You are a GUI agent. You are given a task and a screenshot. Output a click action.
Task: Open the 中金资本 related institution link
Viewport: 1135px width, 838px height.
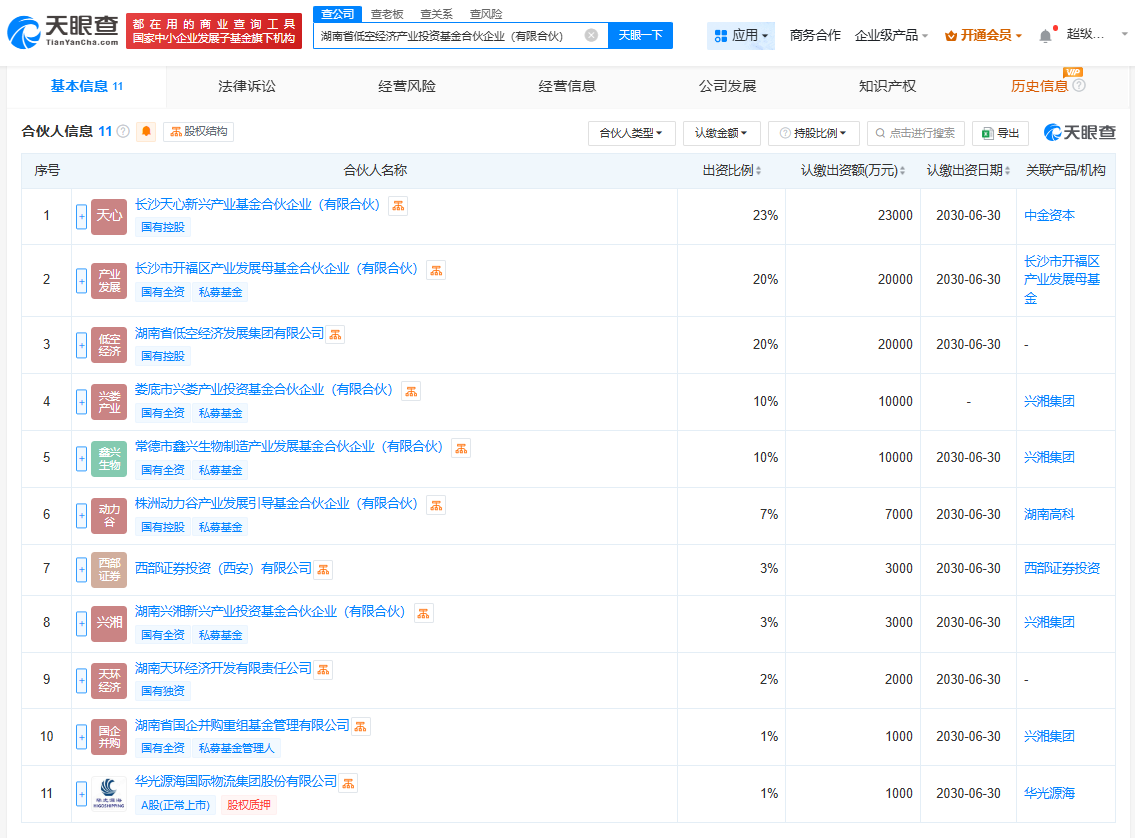[x=1050, y=216]
